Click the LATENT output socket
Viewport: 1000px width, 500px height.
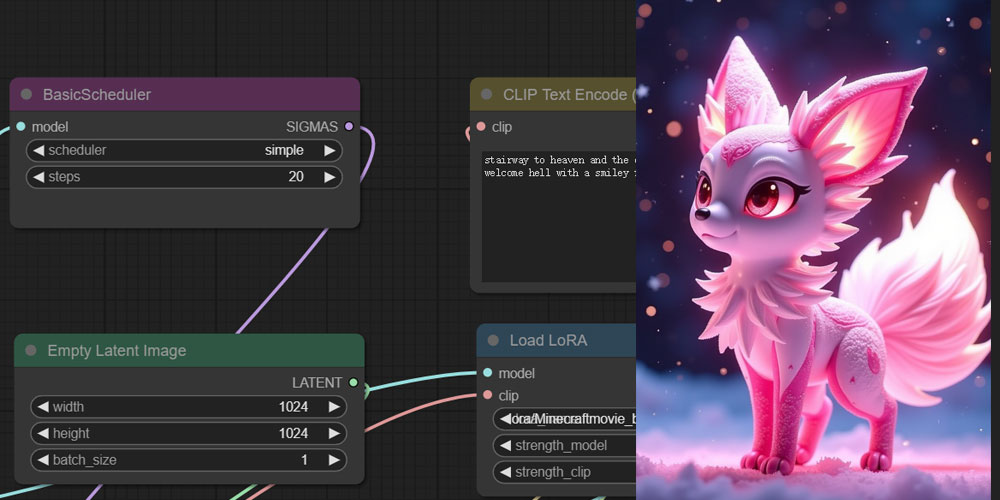[353, 383]
